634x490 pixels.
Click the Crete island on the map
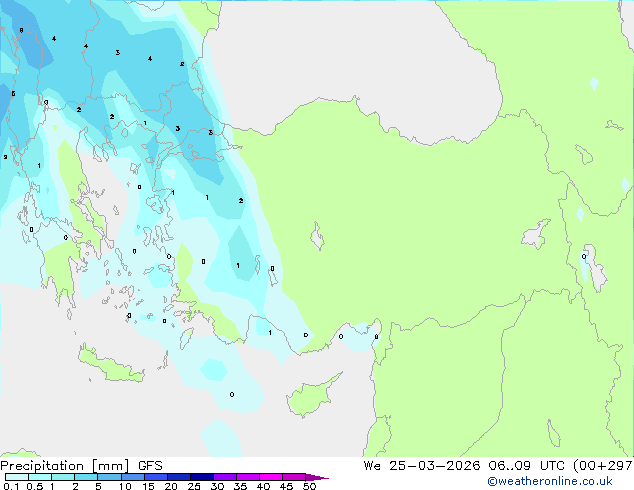click(x=111, y=365)
